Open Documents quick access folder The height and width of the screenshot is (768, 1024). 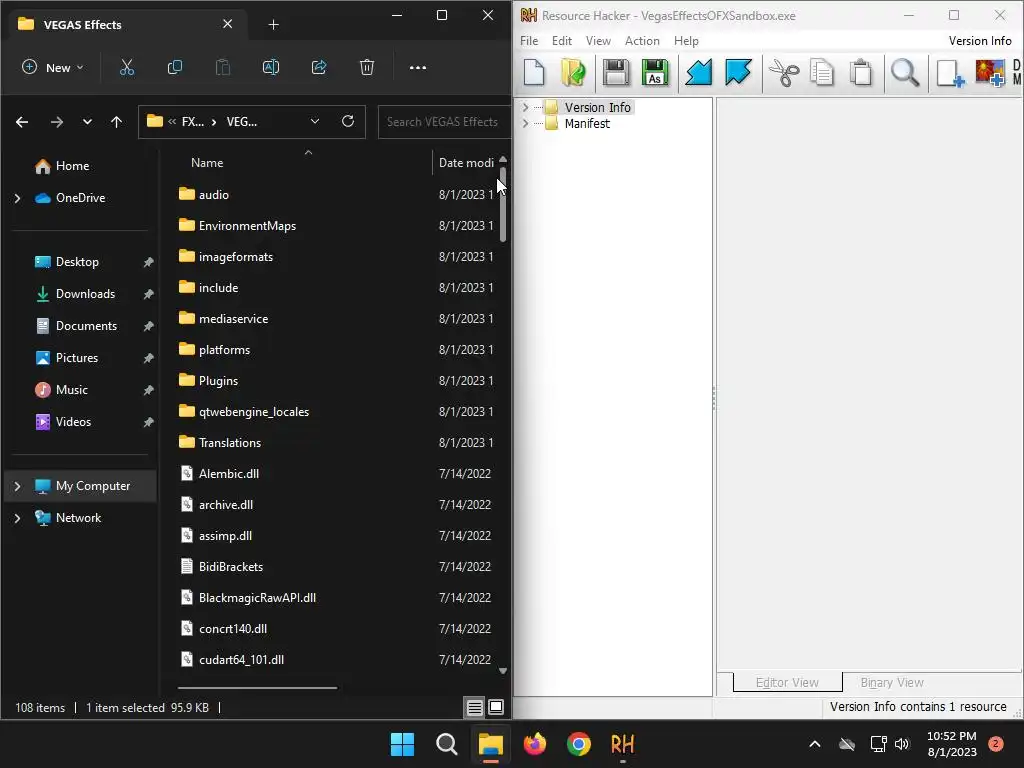(86, 326)
